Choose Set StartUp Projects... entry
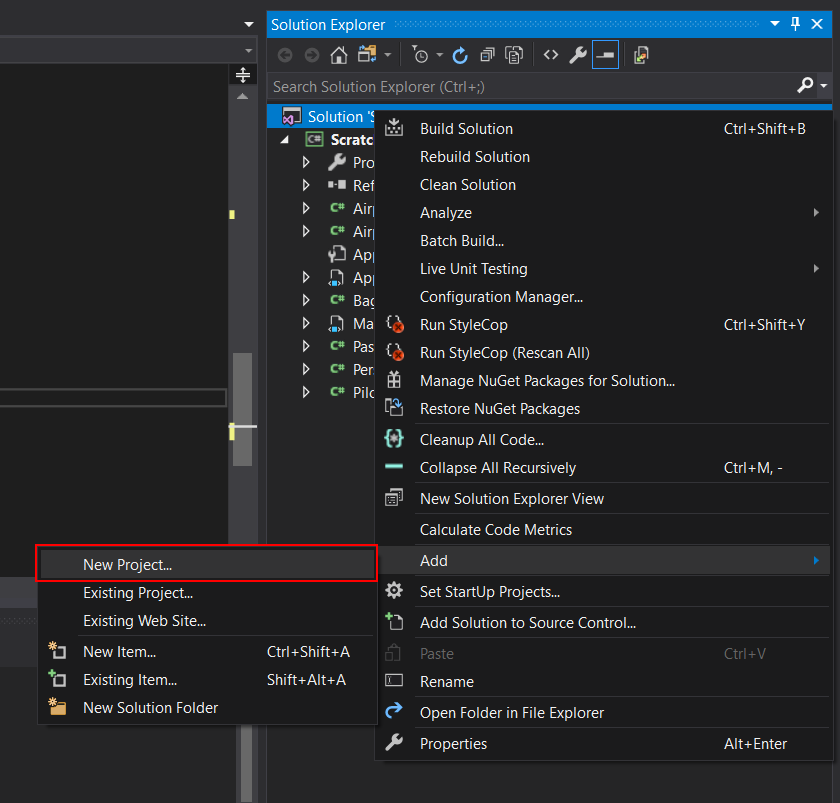The height and width of the screenshot is (803, 840). [604, 591]
